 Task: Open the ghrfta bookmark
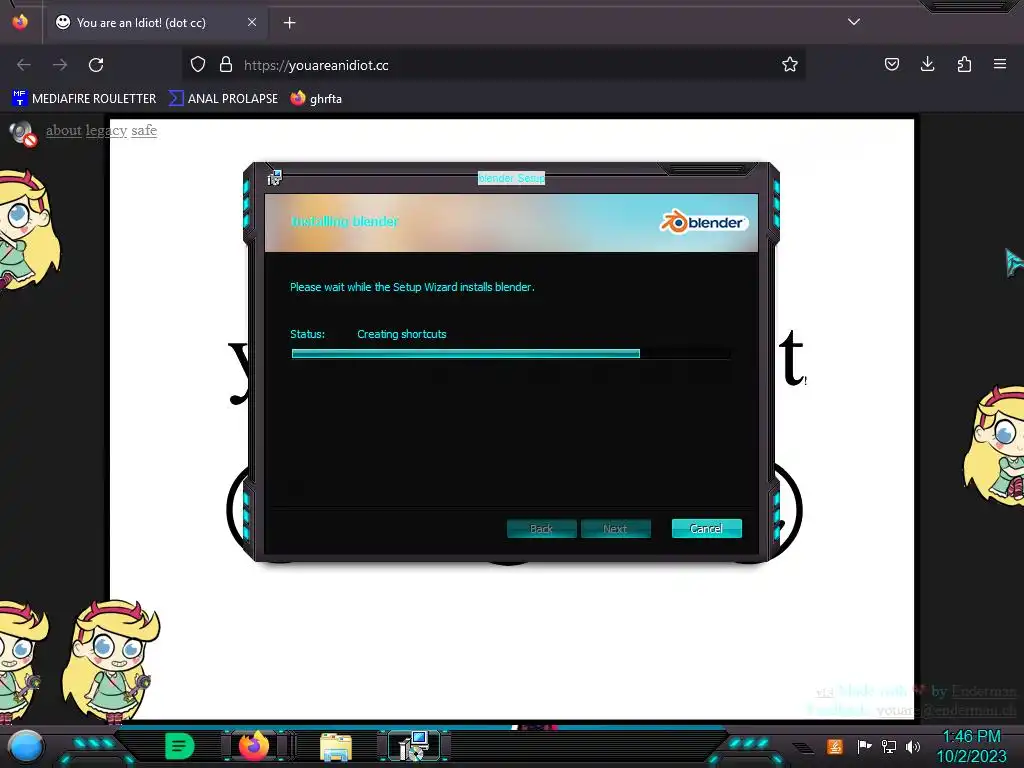point(317,99)
